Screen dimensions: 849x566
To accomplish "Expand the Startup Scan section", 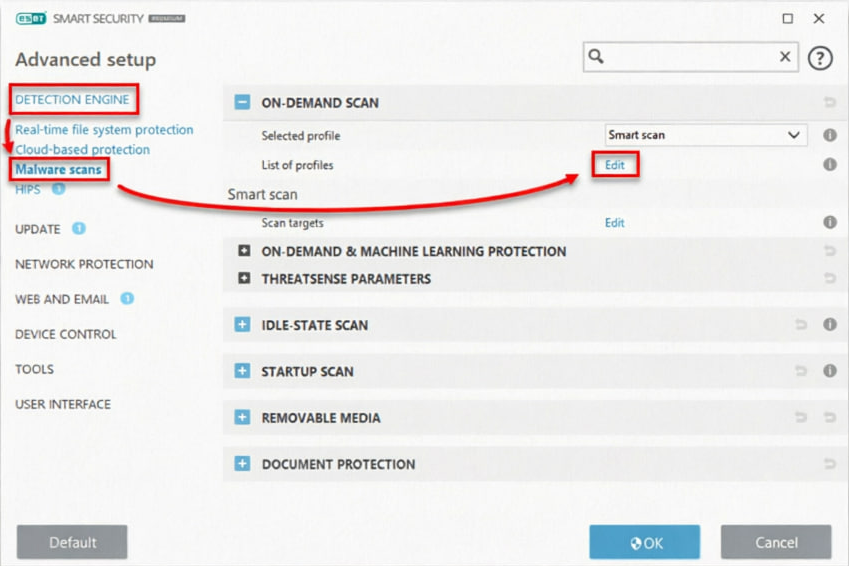I will [x=242, y=371].
